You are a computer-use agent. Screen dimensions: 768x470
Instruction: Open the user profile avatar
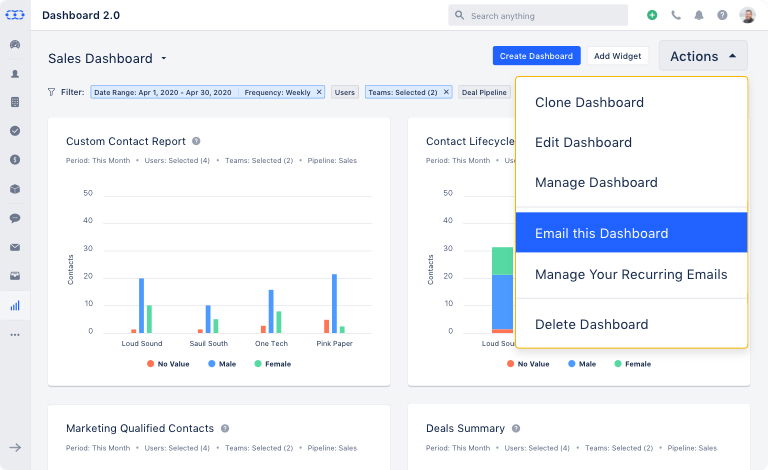click(747, 15)
